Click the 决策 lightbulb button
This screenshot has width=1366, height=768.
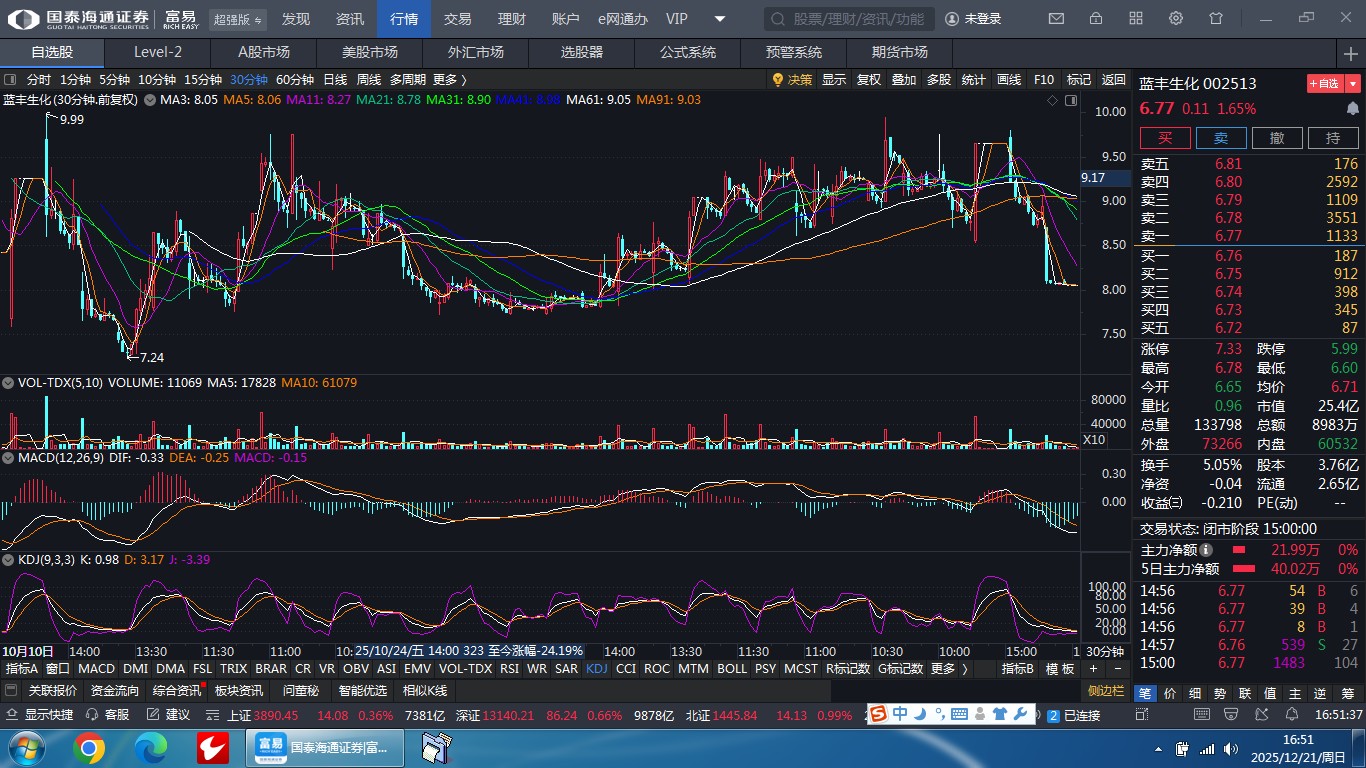pos(792,80)
